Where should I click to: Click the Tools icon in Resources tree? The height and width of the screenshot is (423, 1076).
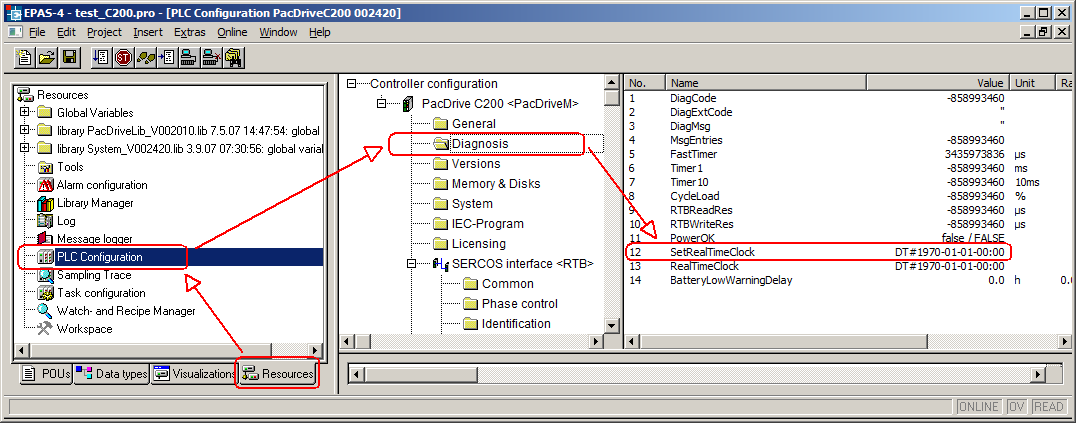point(46,167)
